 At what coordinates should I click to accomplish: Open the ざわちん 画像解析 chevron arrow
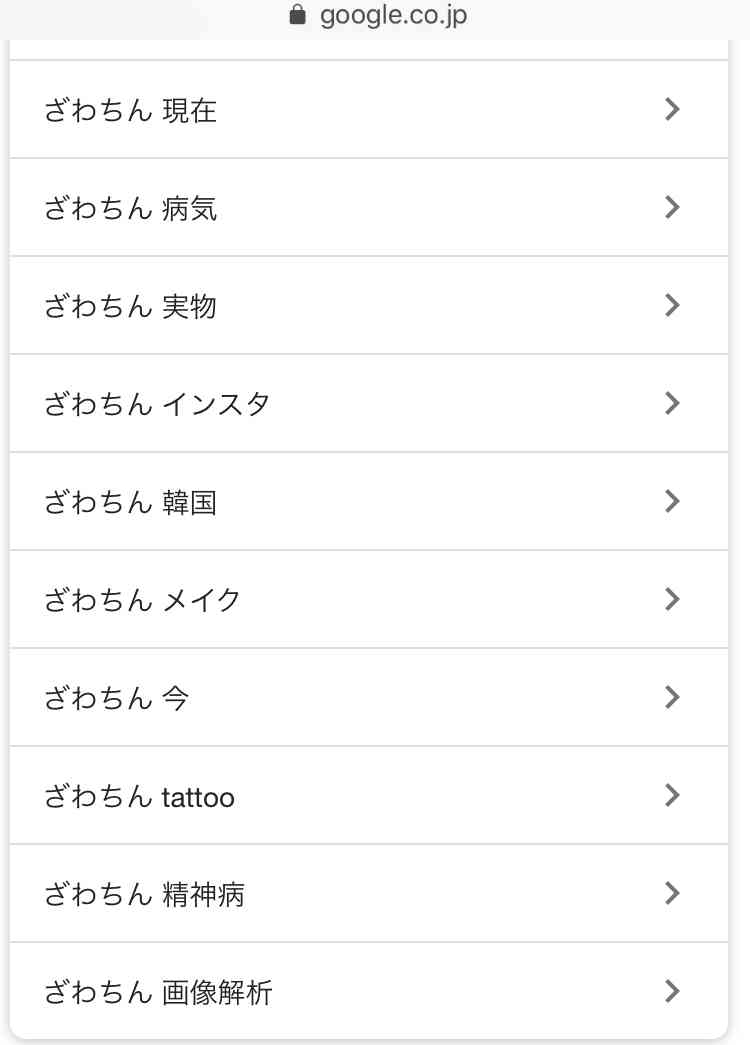tap(672, 991)
